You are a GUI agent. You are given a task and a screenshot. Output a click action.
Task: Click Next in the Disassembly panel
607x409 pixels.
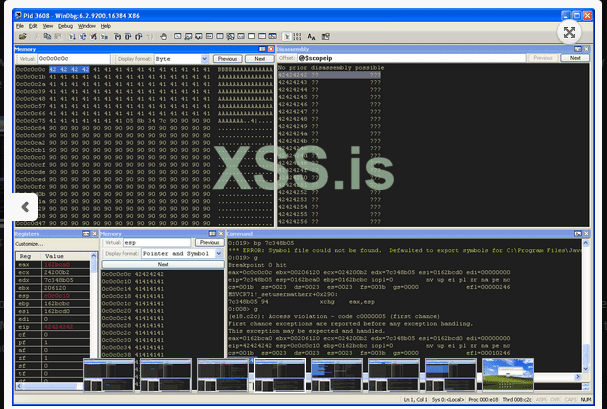pyautogui.click(x=575, y=58)
